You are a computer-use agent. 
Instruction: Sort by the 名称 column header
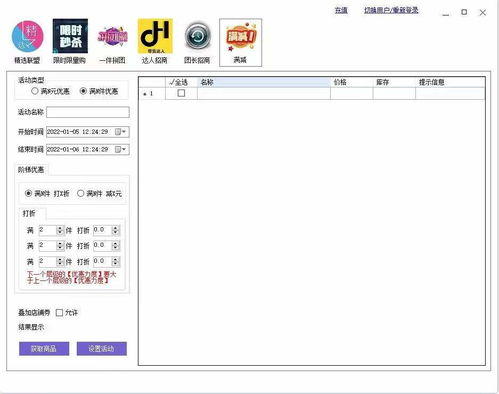(x=264, y=82)
